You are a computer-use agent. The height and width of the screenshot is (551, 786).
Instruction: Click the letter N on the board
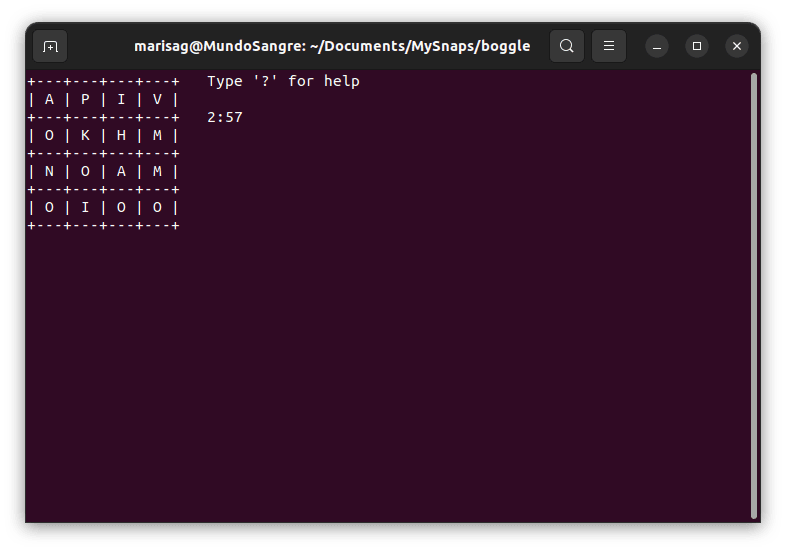(49, 171)
